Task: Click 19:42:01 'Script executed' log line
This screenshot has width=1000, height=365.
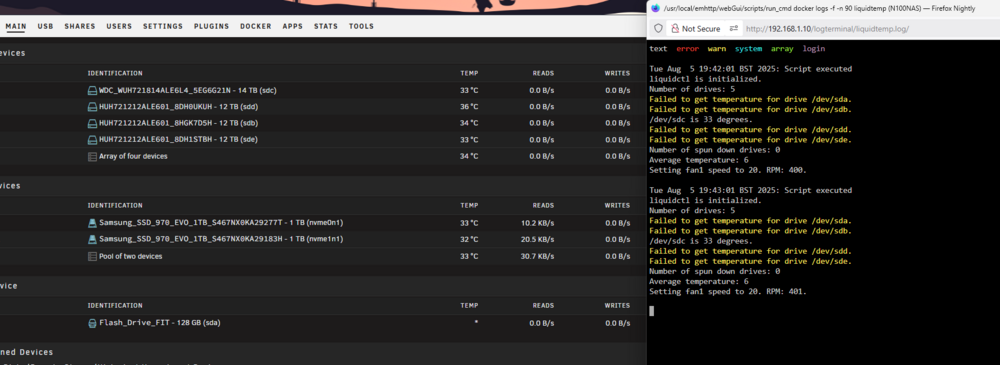Action: tap(750, 69)
